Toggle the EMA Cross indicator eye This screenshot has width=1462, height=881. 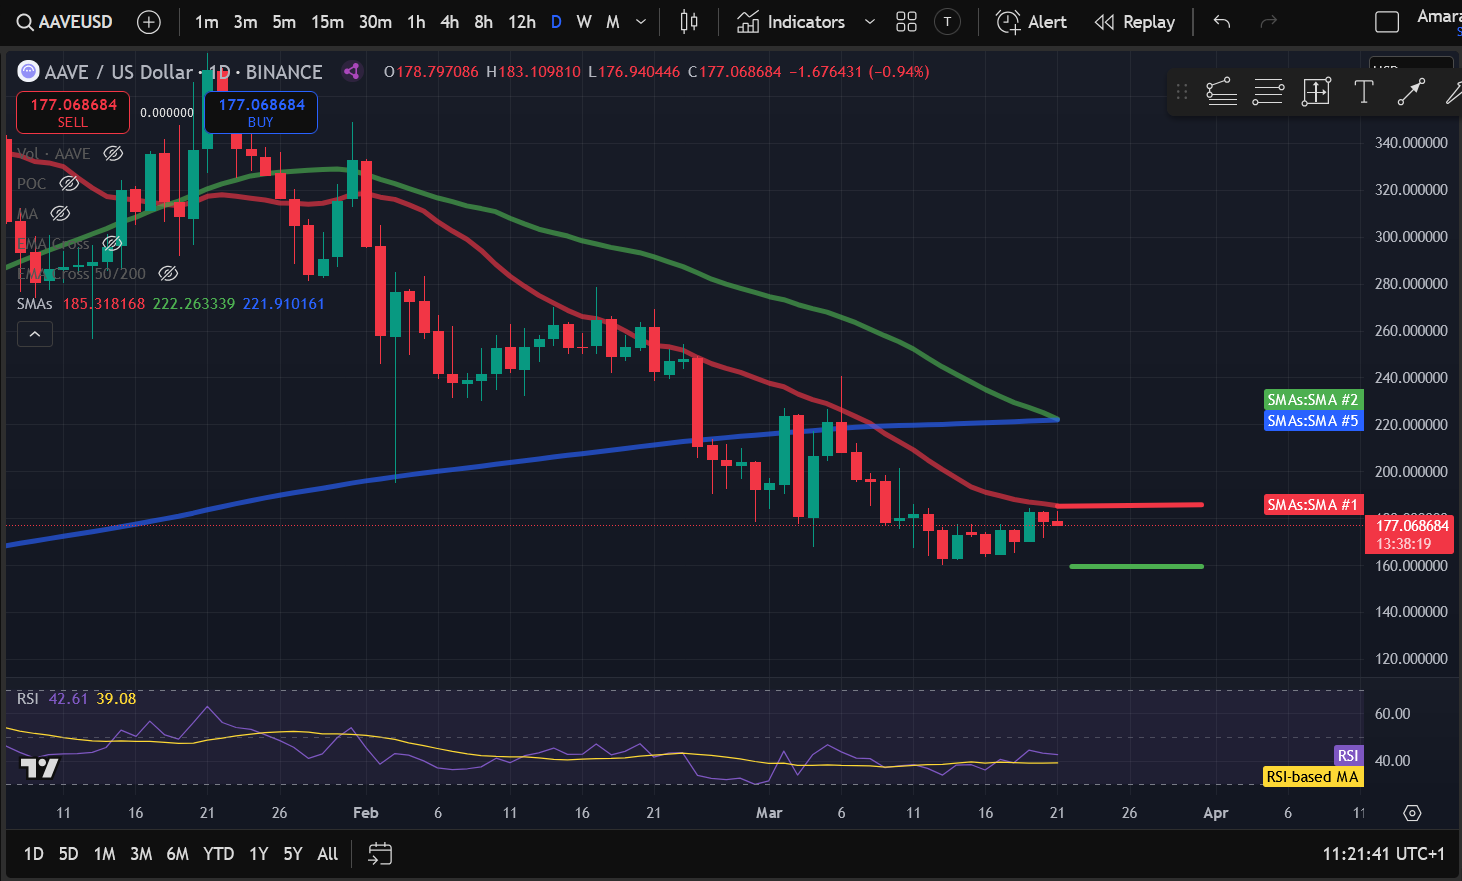pyautogui.click(x=113, y=243)
